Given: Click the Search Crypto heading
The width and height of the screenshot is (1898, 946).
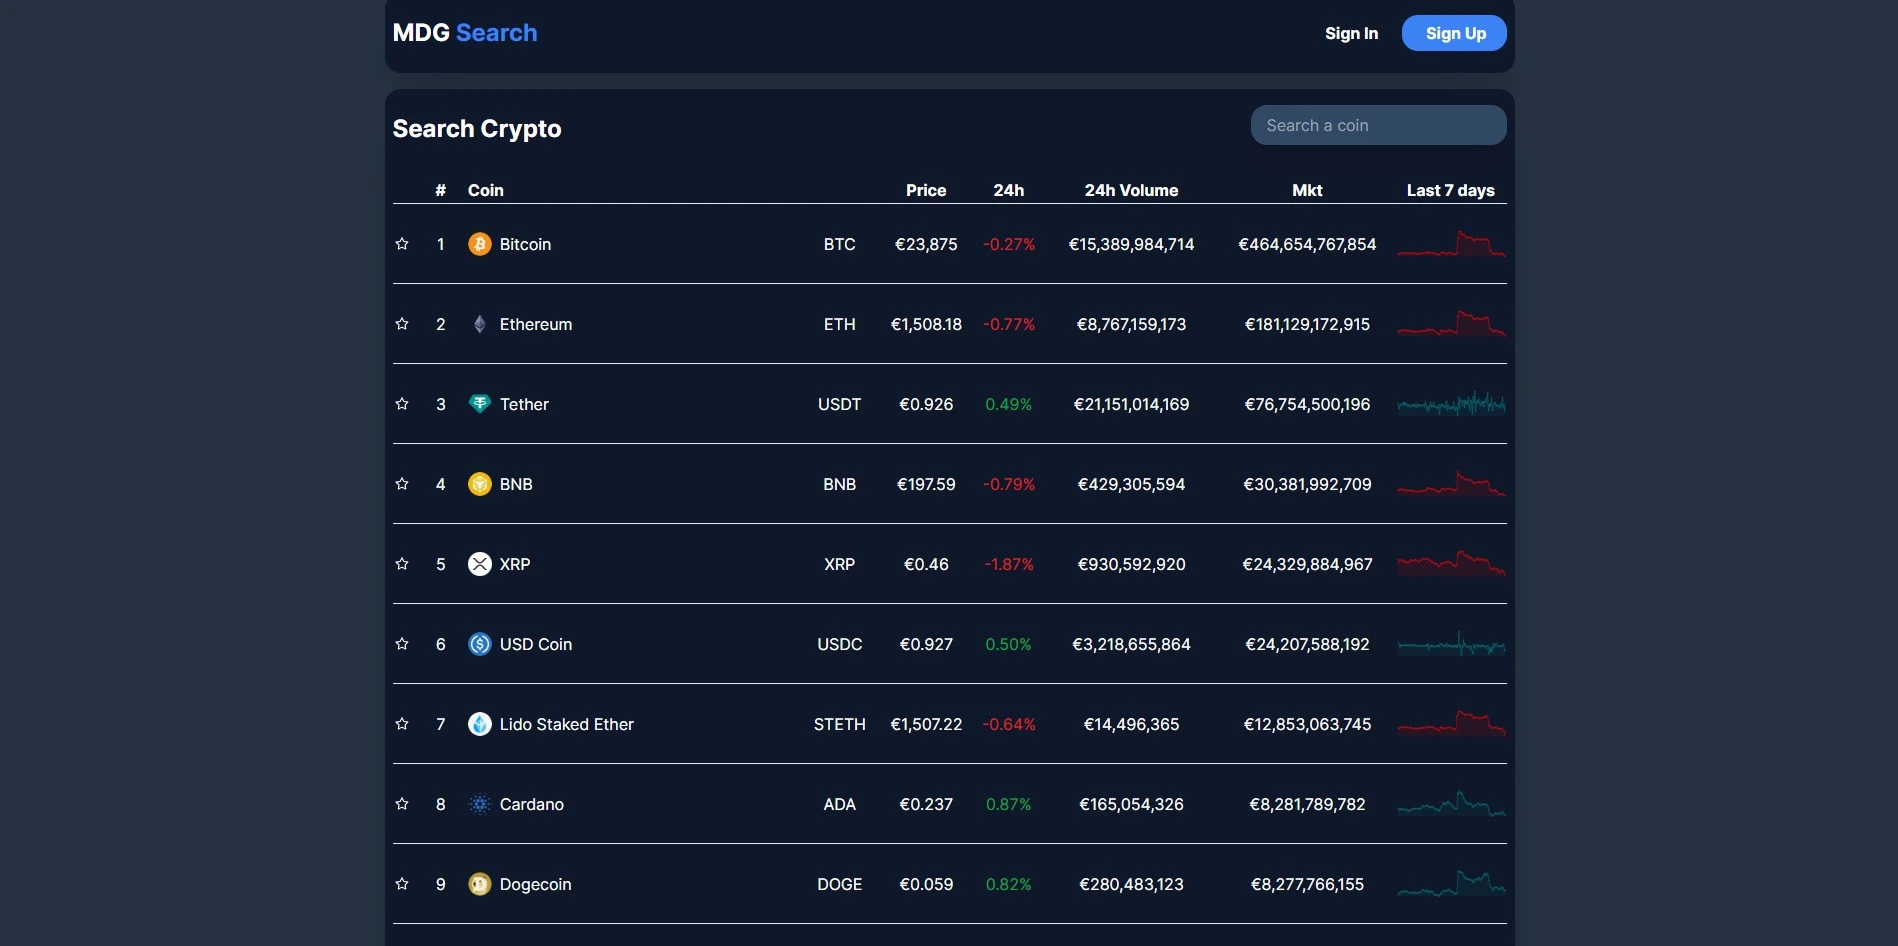Looking at the screenshot, I should click(477, 129).
